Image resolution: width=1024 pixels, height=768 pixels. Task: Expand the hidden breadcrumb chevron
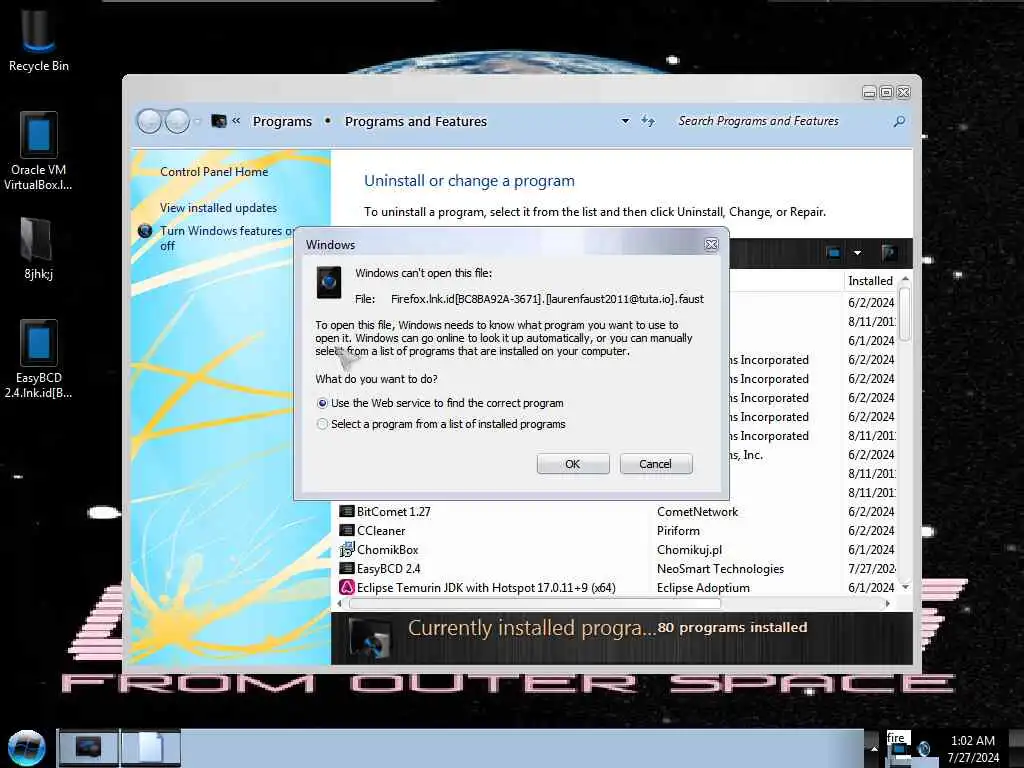tap(236, 121)
